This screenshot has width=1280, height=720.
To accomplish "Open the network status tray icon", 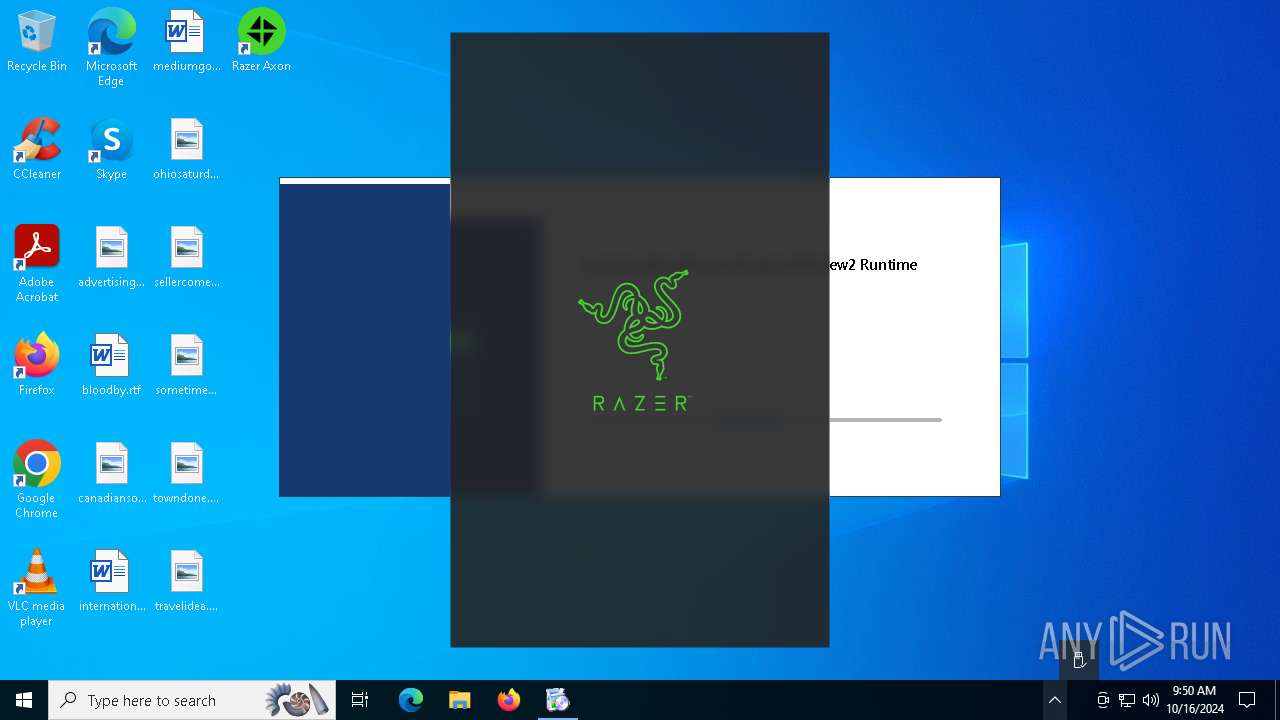I will [x=1127, y=700].
